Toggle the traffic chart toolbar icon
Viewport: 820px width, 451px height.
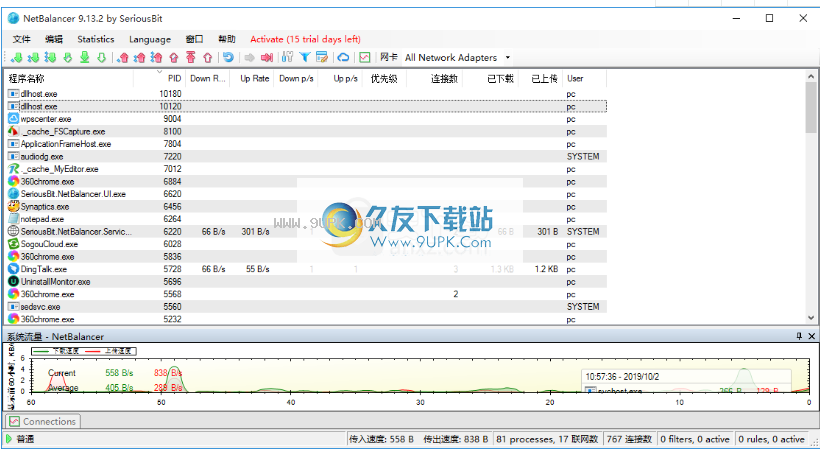point(365,58)
